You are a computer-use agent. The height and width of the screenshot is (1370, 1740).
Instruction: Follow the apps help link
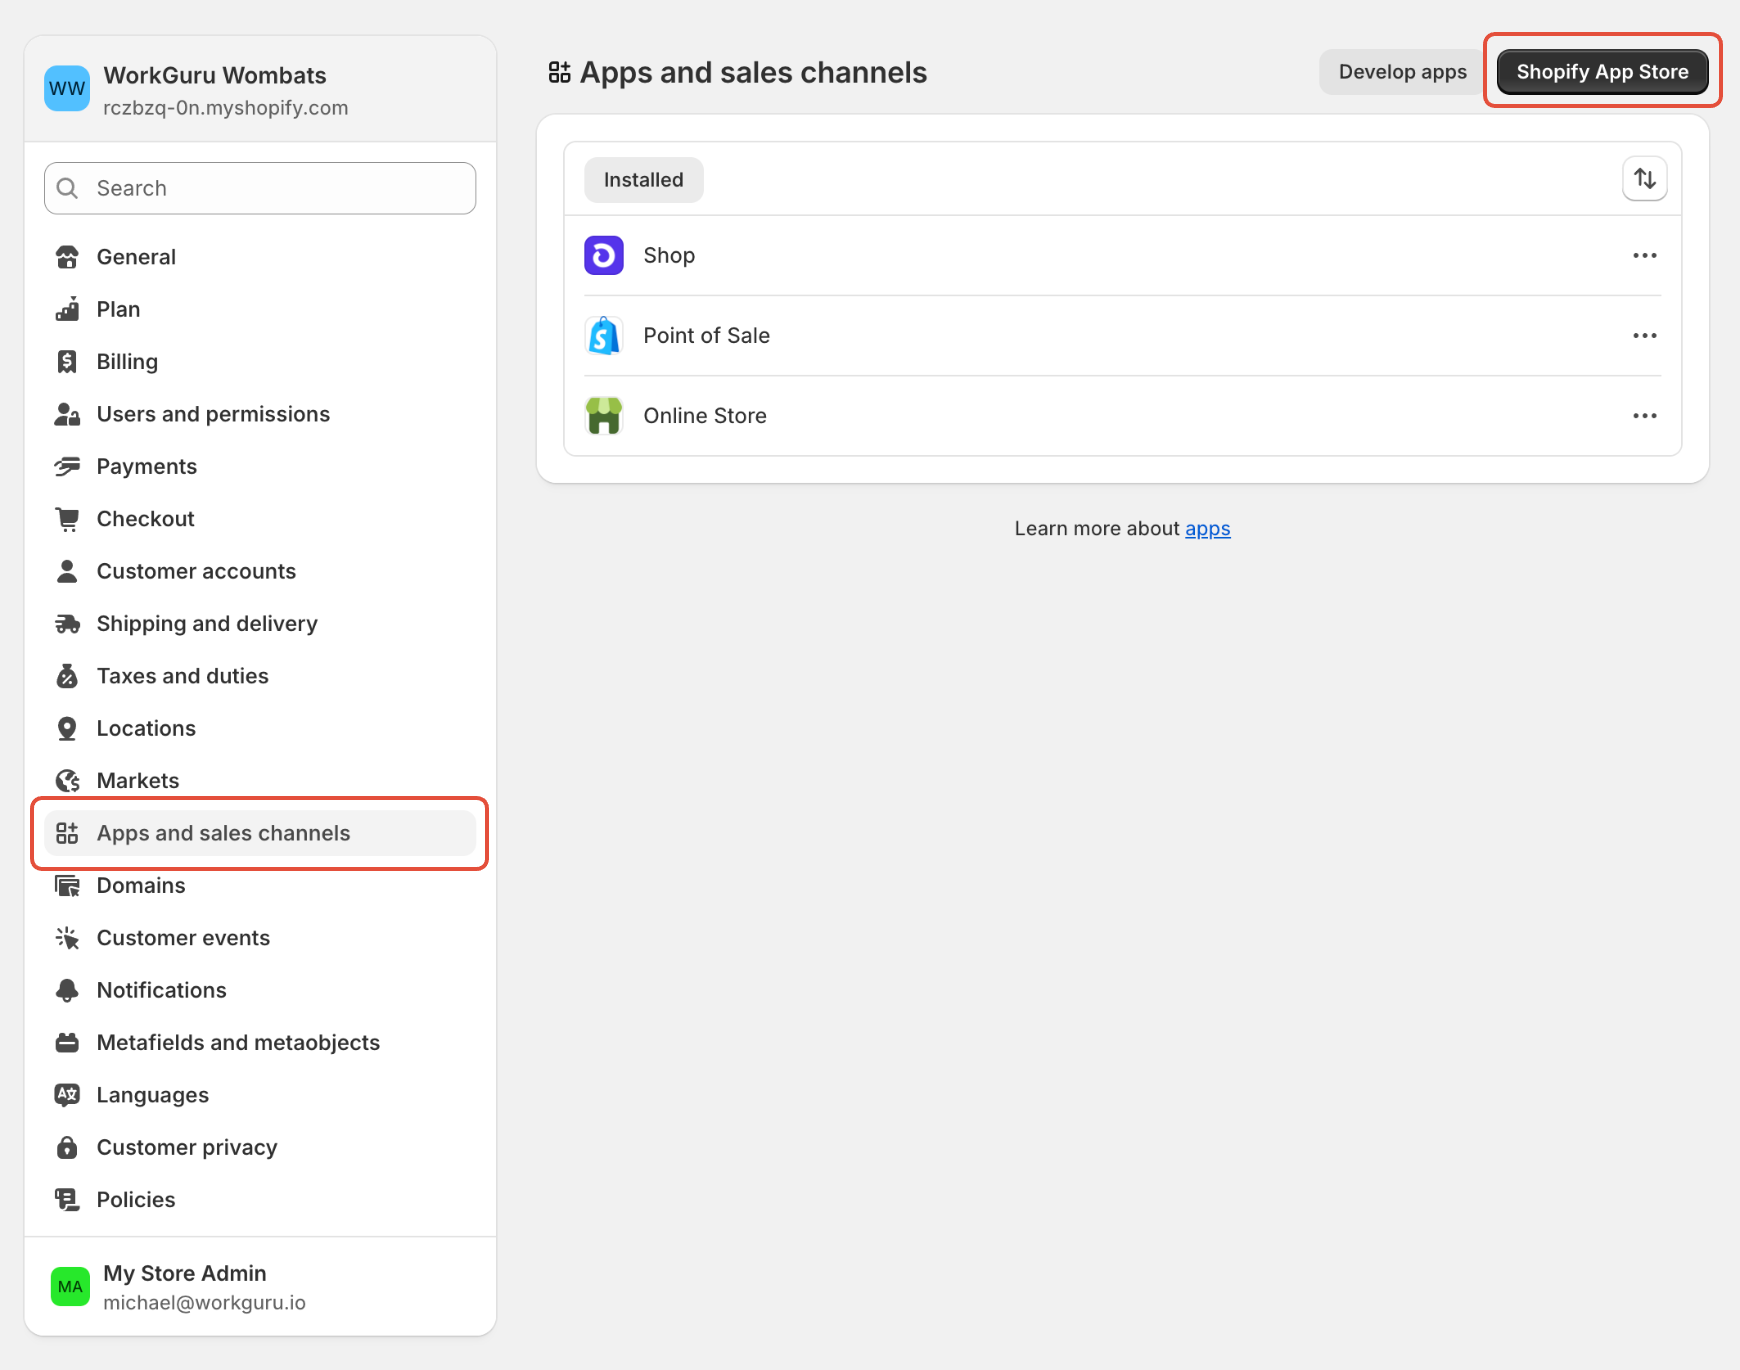click(x=1208, y=529)
